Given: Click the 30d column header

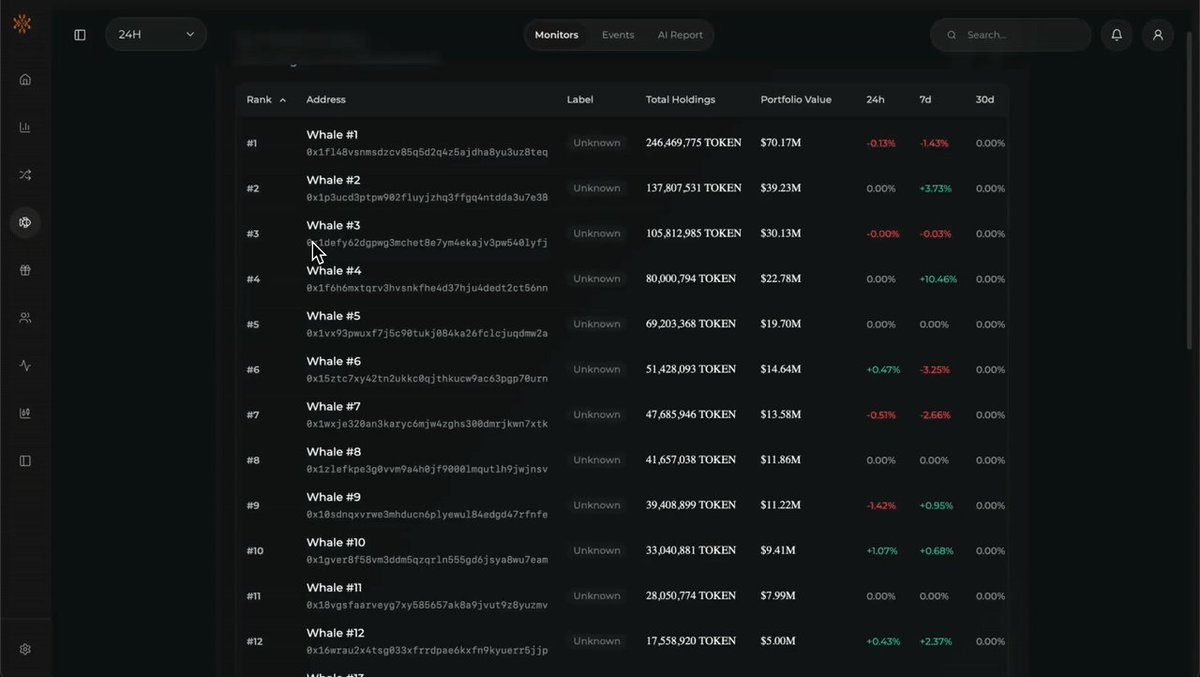Looking at the screenshot, I should coord(985,100).
